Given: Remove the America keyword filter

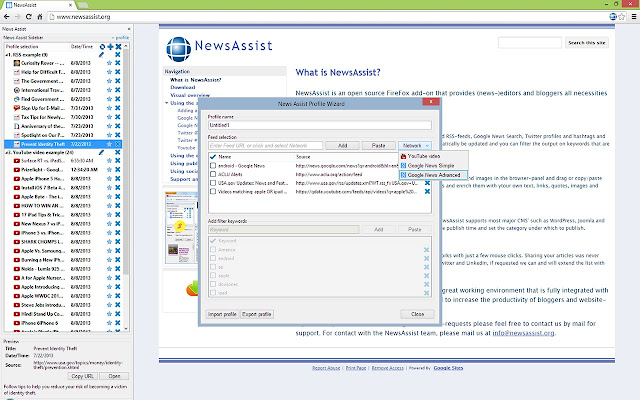Looking at the screenshot, I should click(427, 250).
